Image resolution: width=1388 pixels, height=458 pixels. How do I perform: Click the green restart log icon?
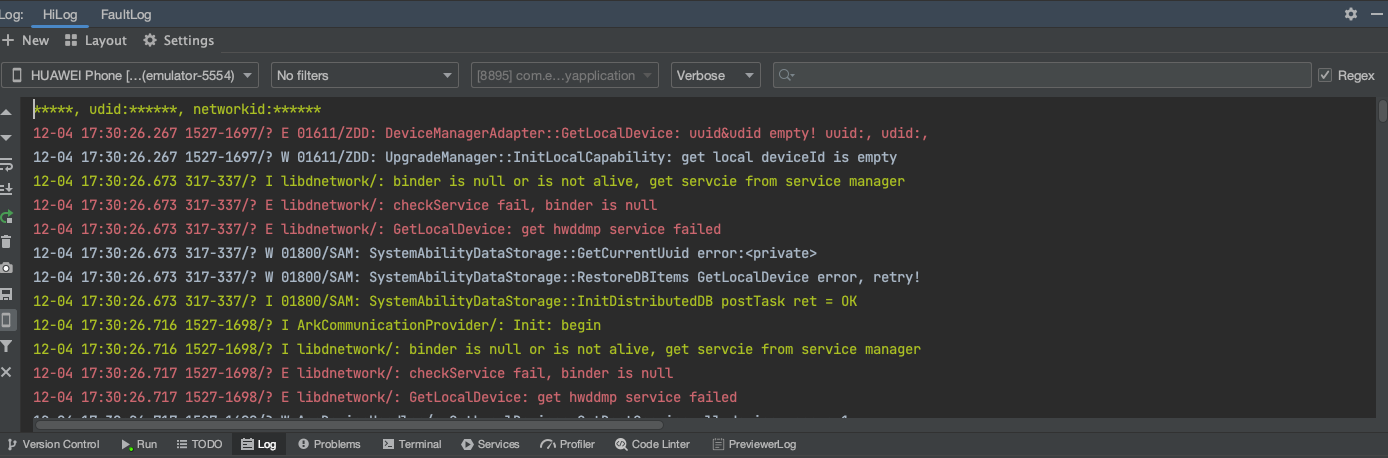[7, 216]
